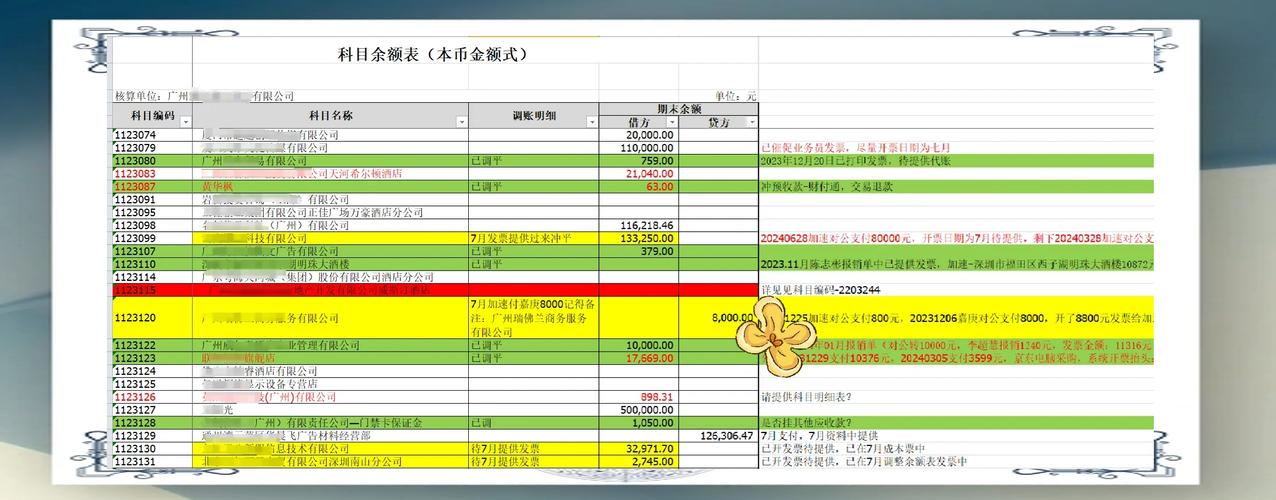1276x500 pixels.
Task: Select account code cell 1123127
Action: (x=152, y=410)
